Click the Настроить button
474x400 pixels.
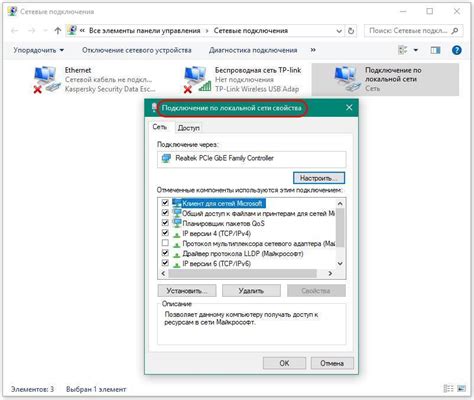(x=319, y=178)
